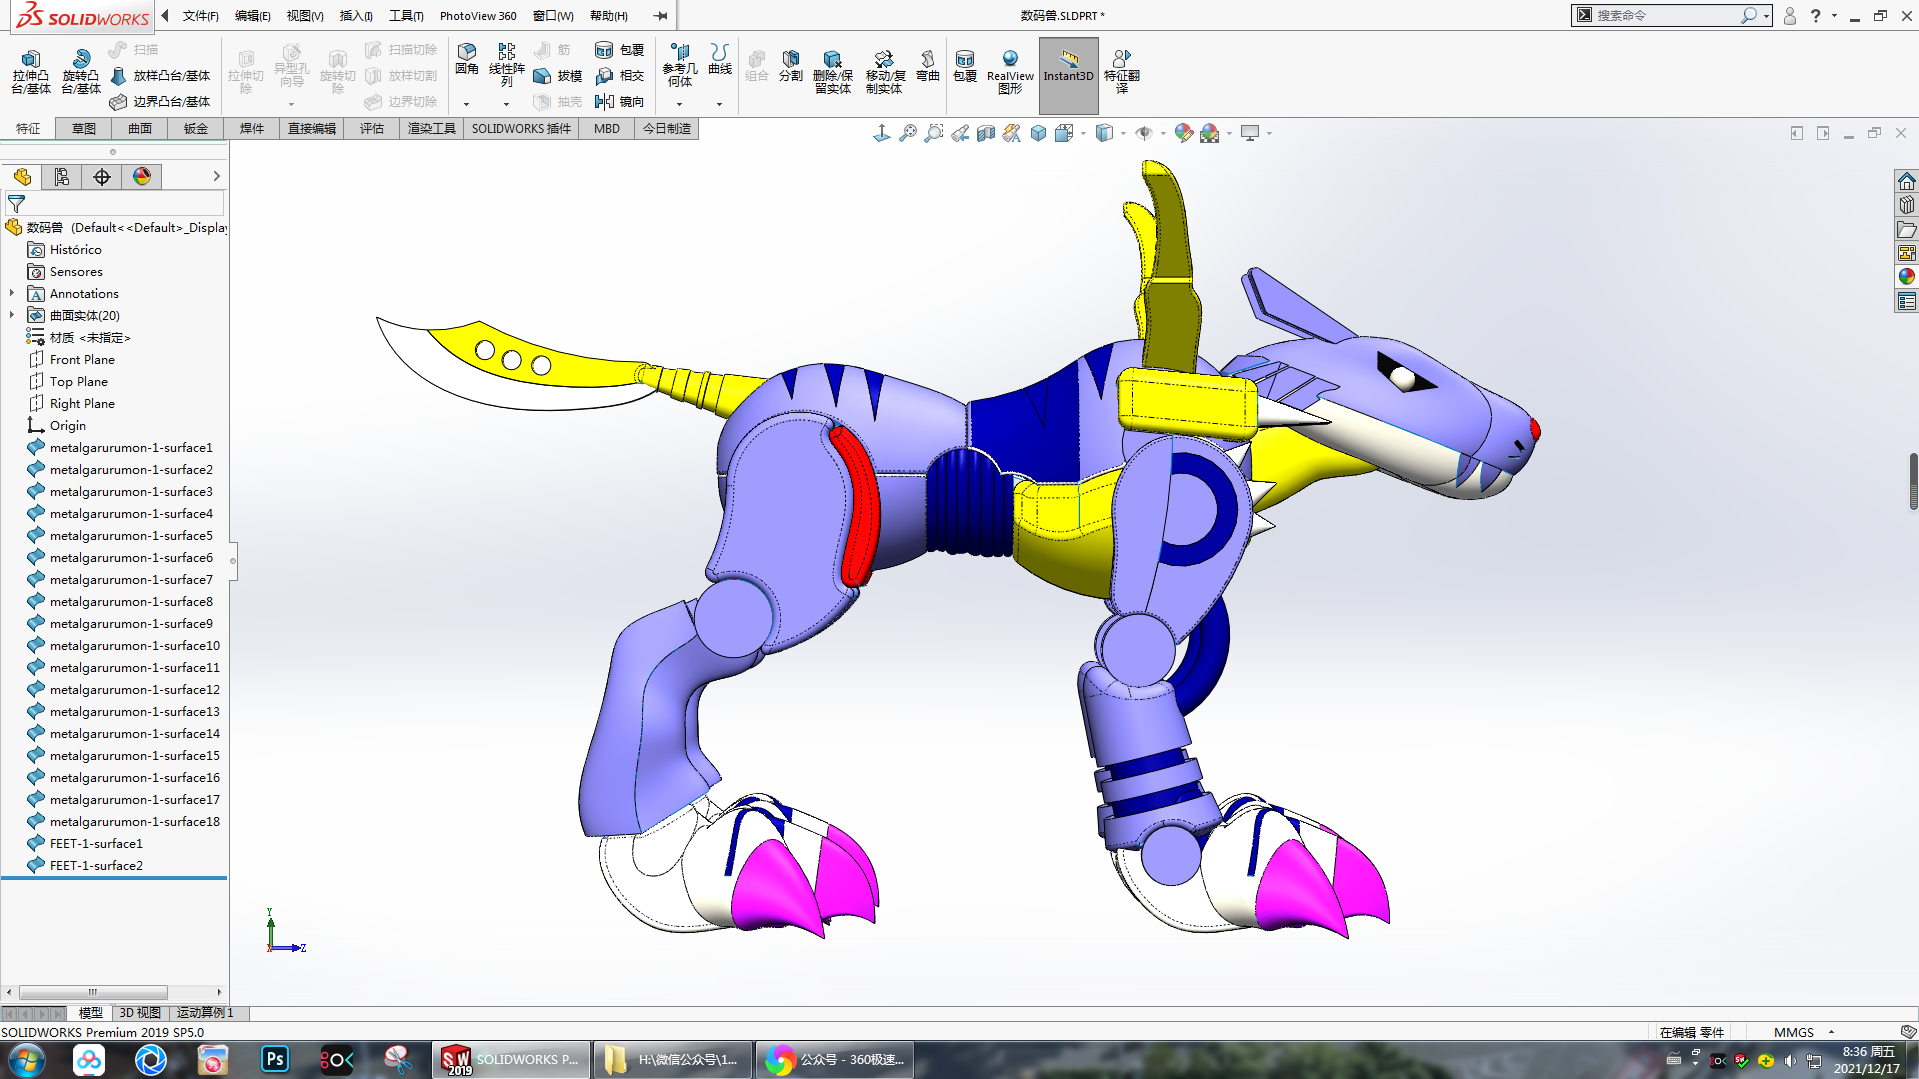Open dropdown arrow under Reference Geometry
1919x1079 pixels.
pos(679,104)
